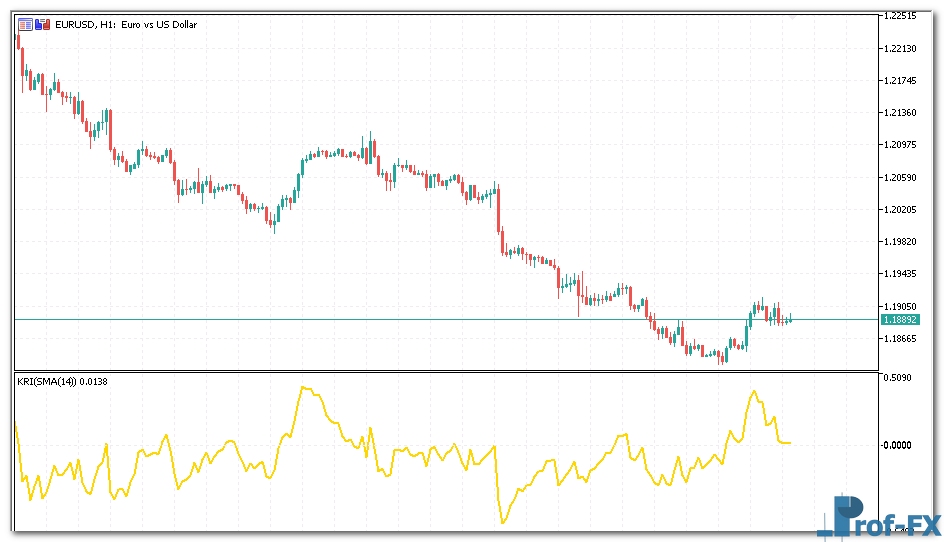The width and height of the screenshot is (944, 542).
Task: Click the 0.5090 indicator scale label
Action: (896, 378)
